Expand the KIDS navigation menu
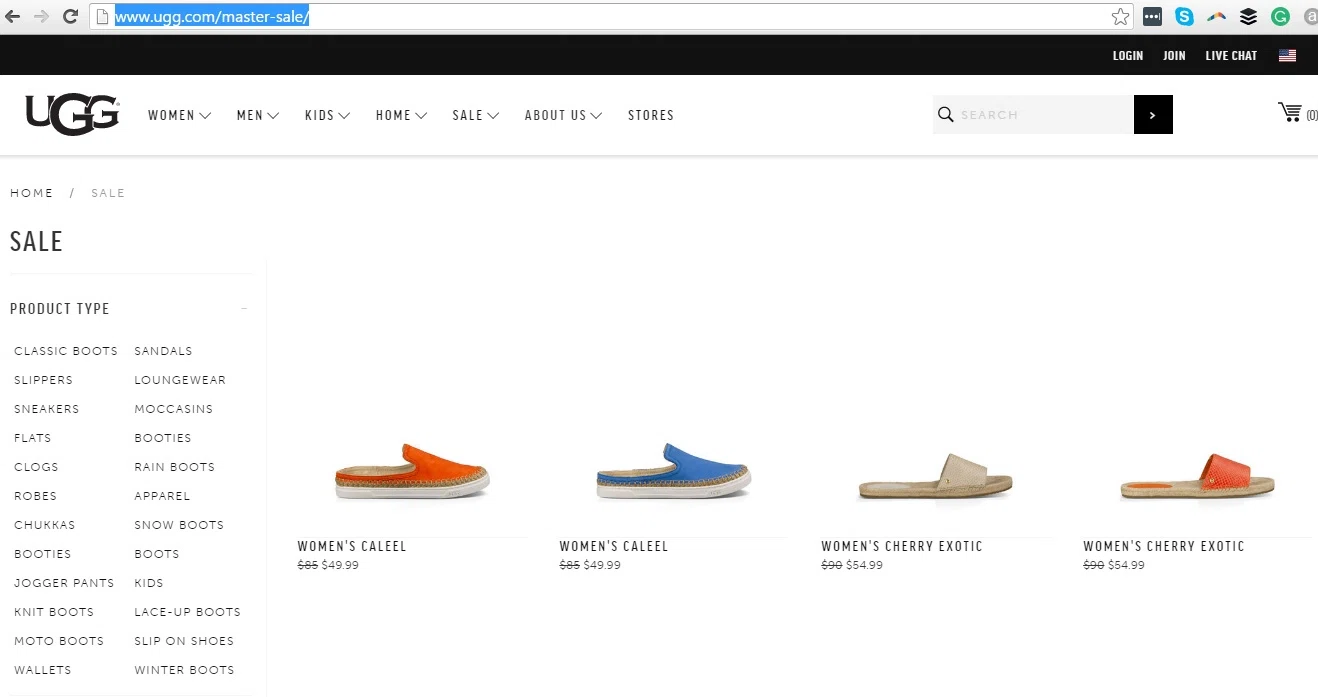Screen dimensions: 1318x697 tap(327, 115)
